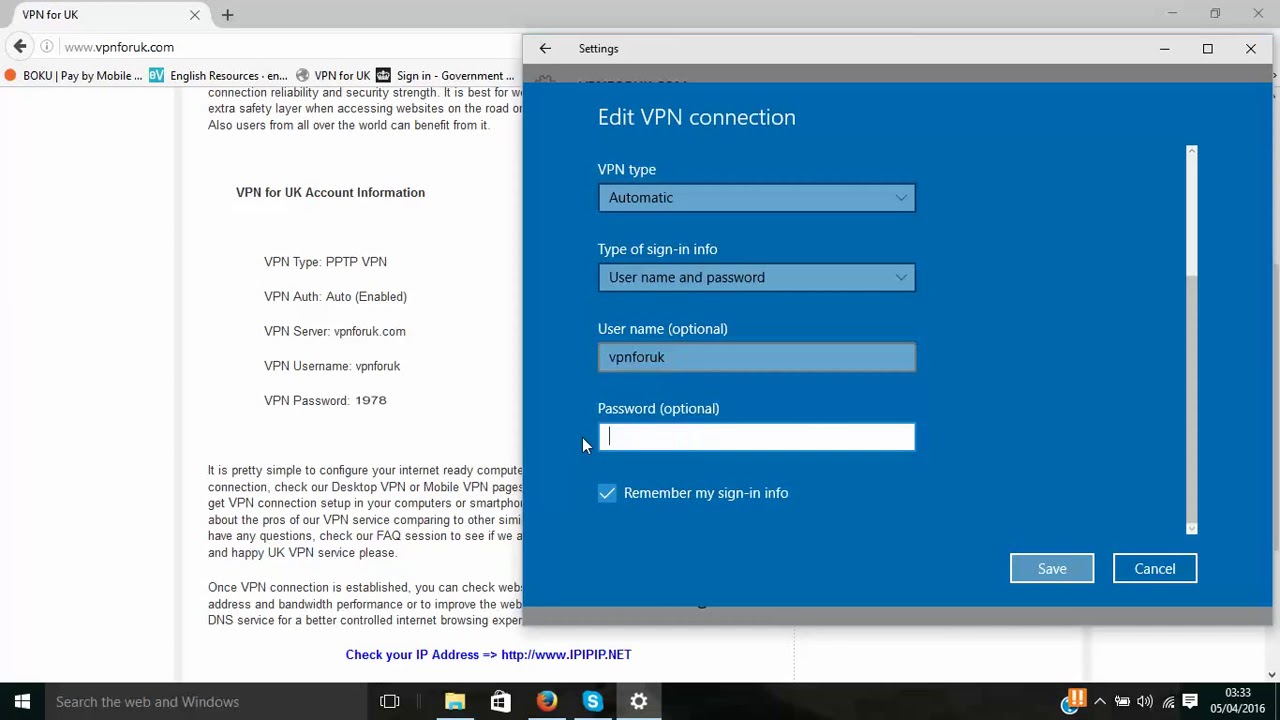Image resolution: width=1280 pixels, height=720 pixels.
Task: Click the VPN Type: PPTP VPN text
Action: pyautogui.click(x=325, y=262)
